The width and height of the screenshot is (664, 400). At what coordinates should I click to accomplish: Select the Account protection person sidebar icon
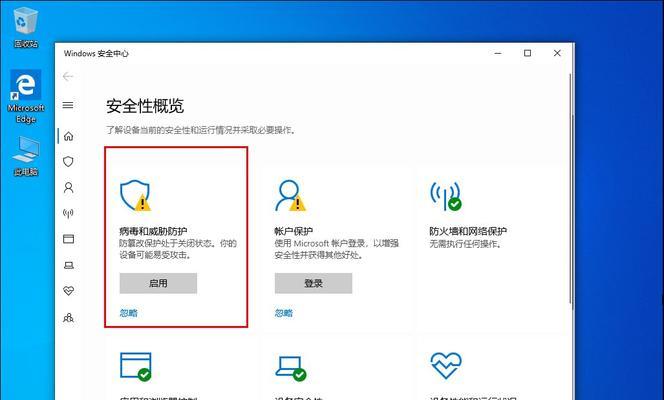click(x=68, y=188)
